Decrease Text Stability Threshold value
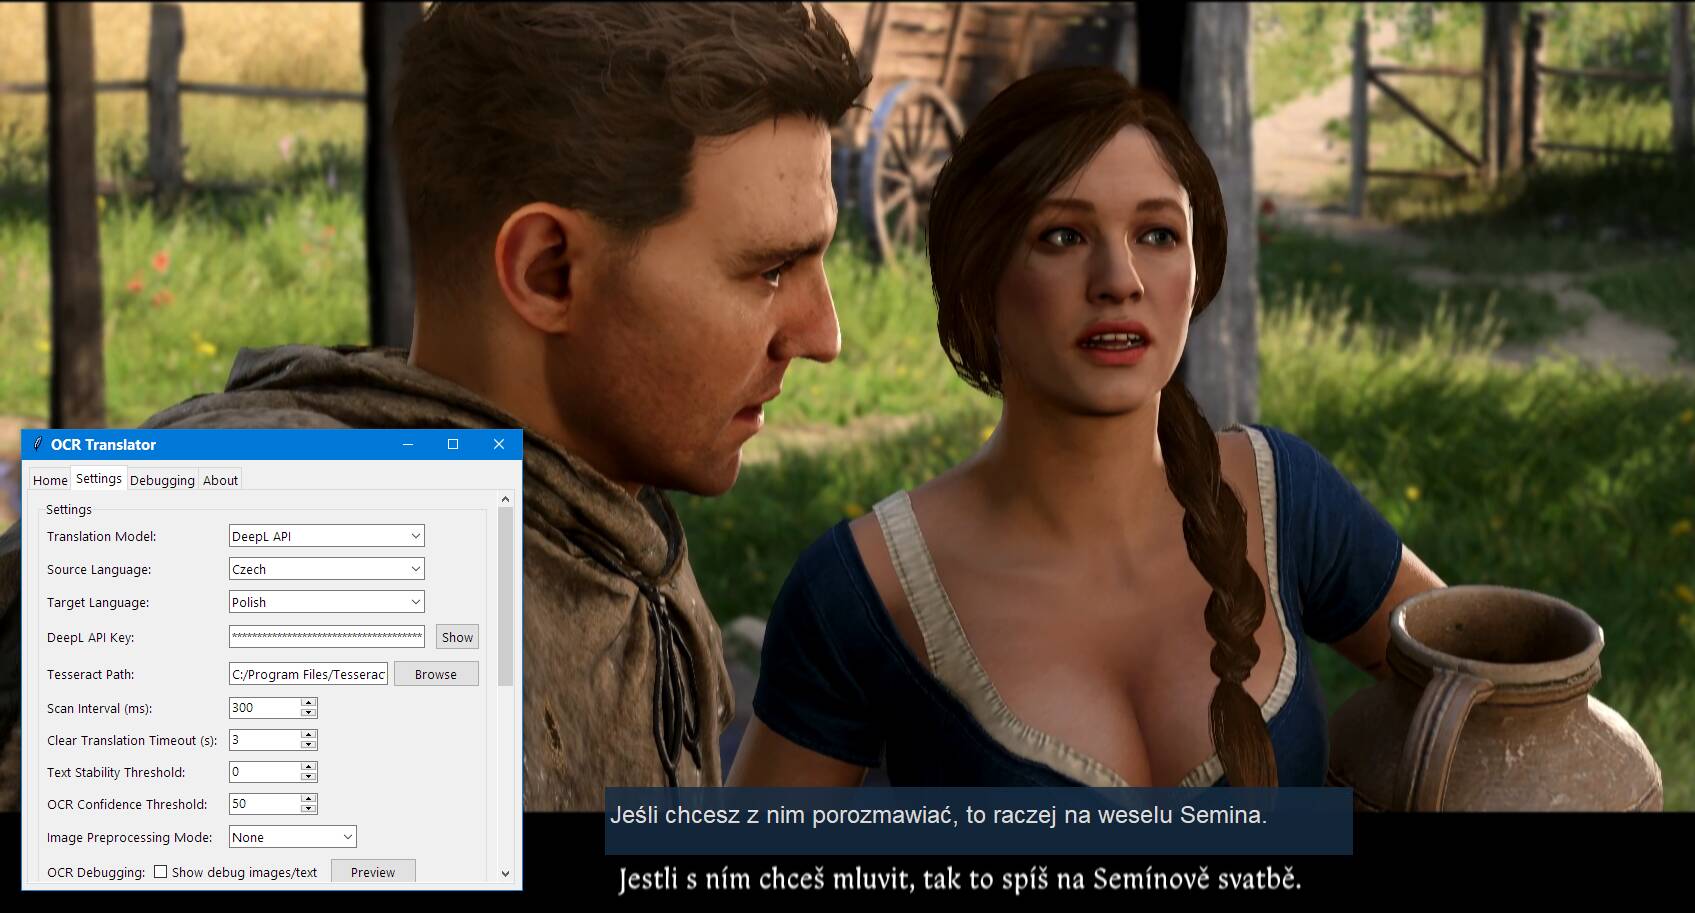This screenshot has height=913, width=1695. [309, 777]
